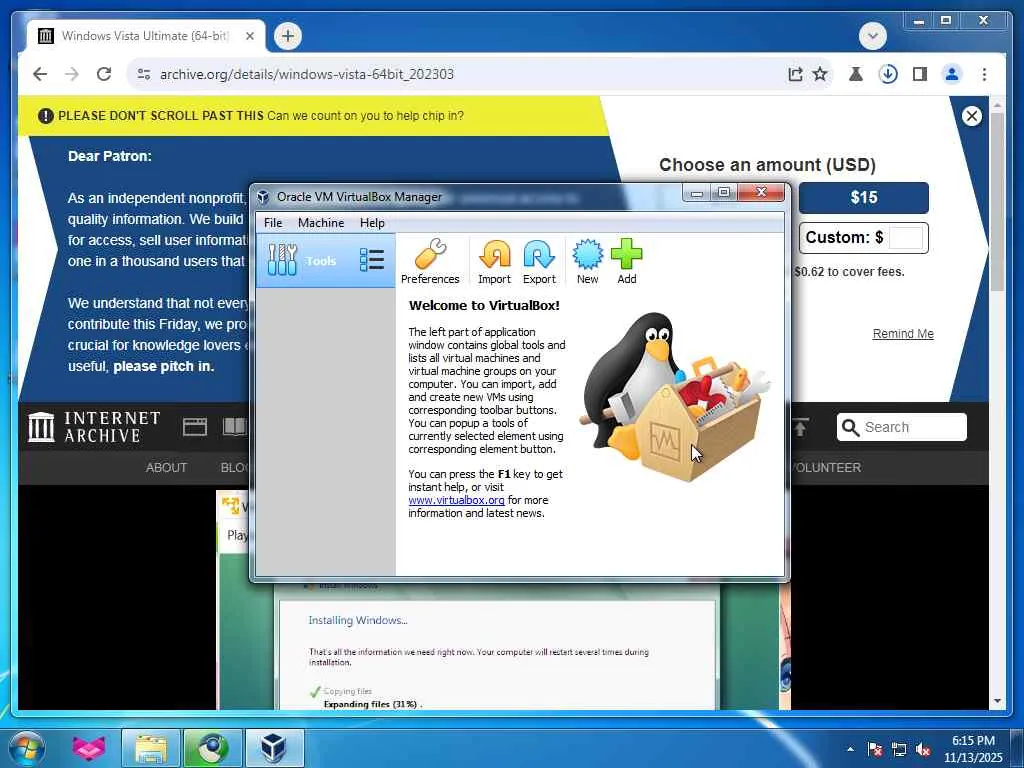Open the pink fox taskbar application
Viewport: 1024px width, 768px height.
pyautogui.click(x=88, y=748)
